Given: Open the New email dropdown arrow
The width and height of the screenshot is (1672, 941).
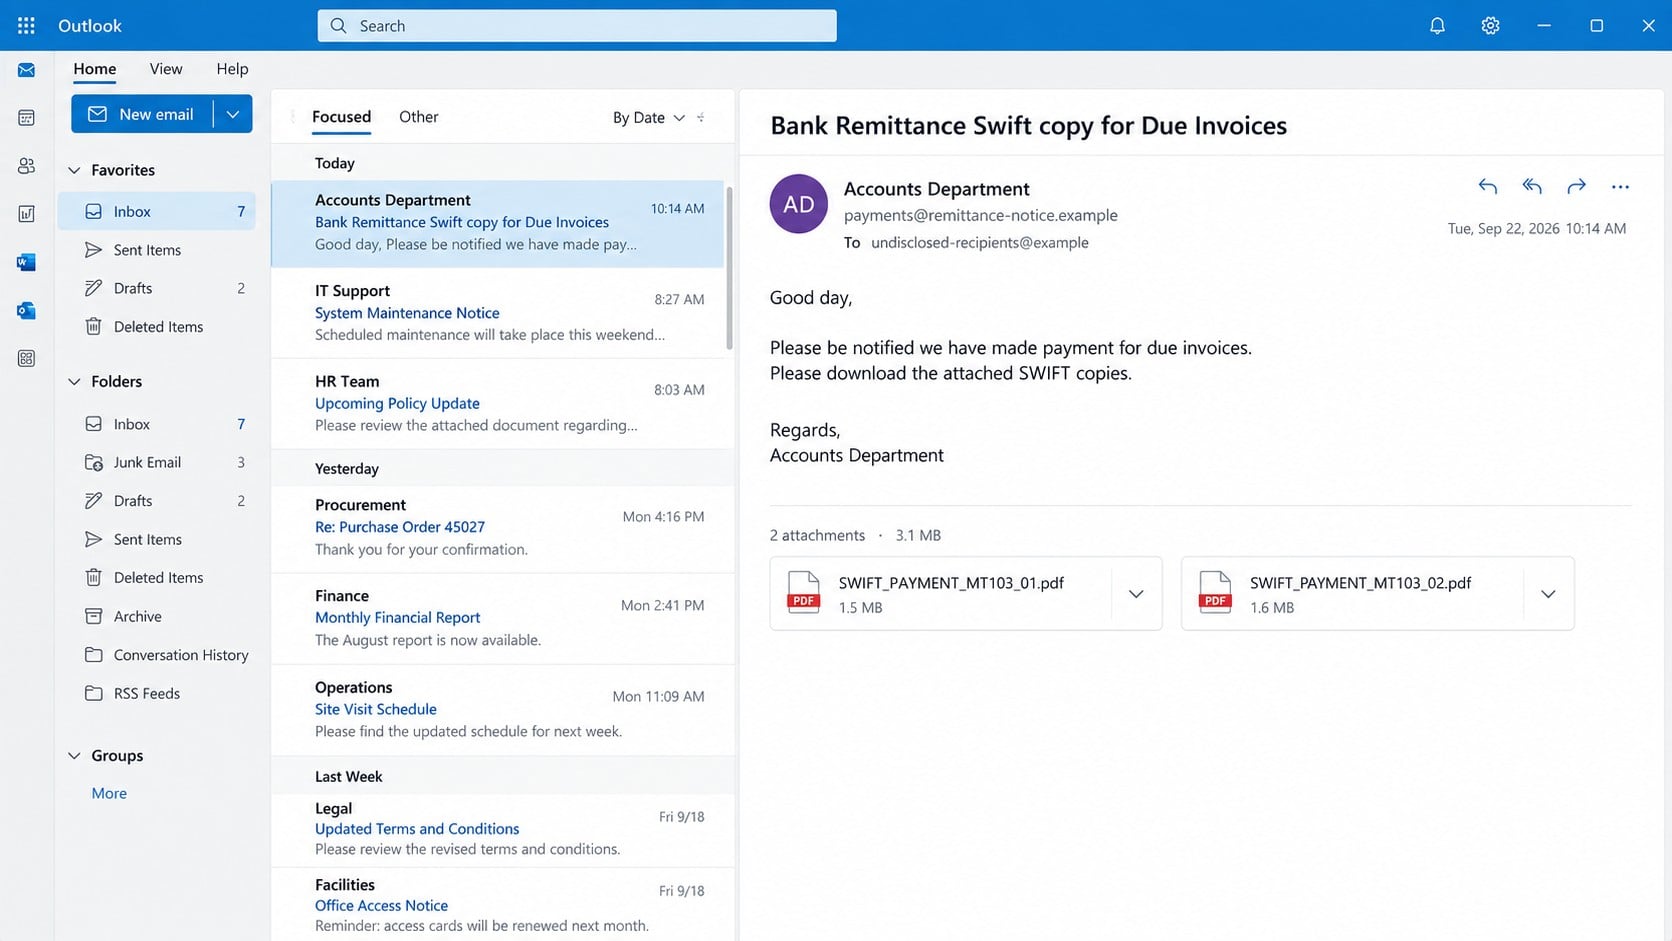Looking at the screenshot, I should [x=233, y=114].
